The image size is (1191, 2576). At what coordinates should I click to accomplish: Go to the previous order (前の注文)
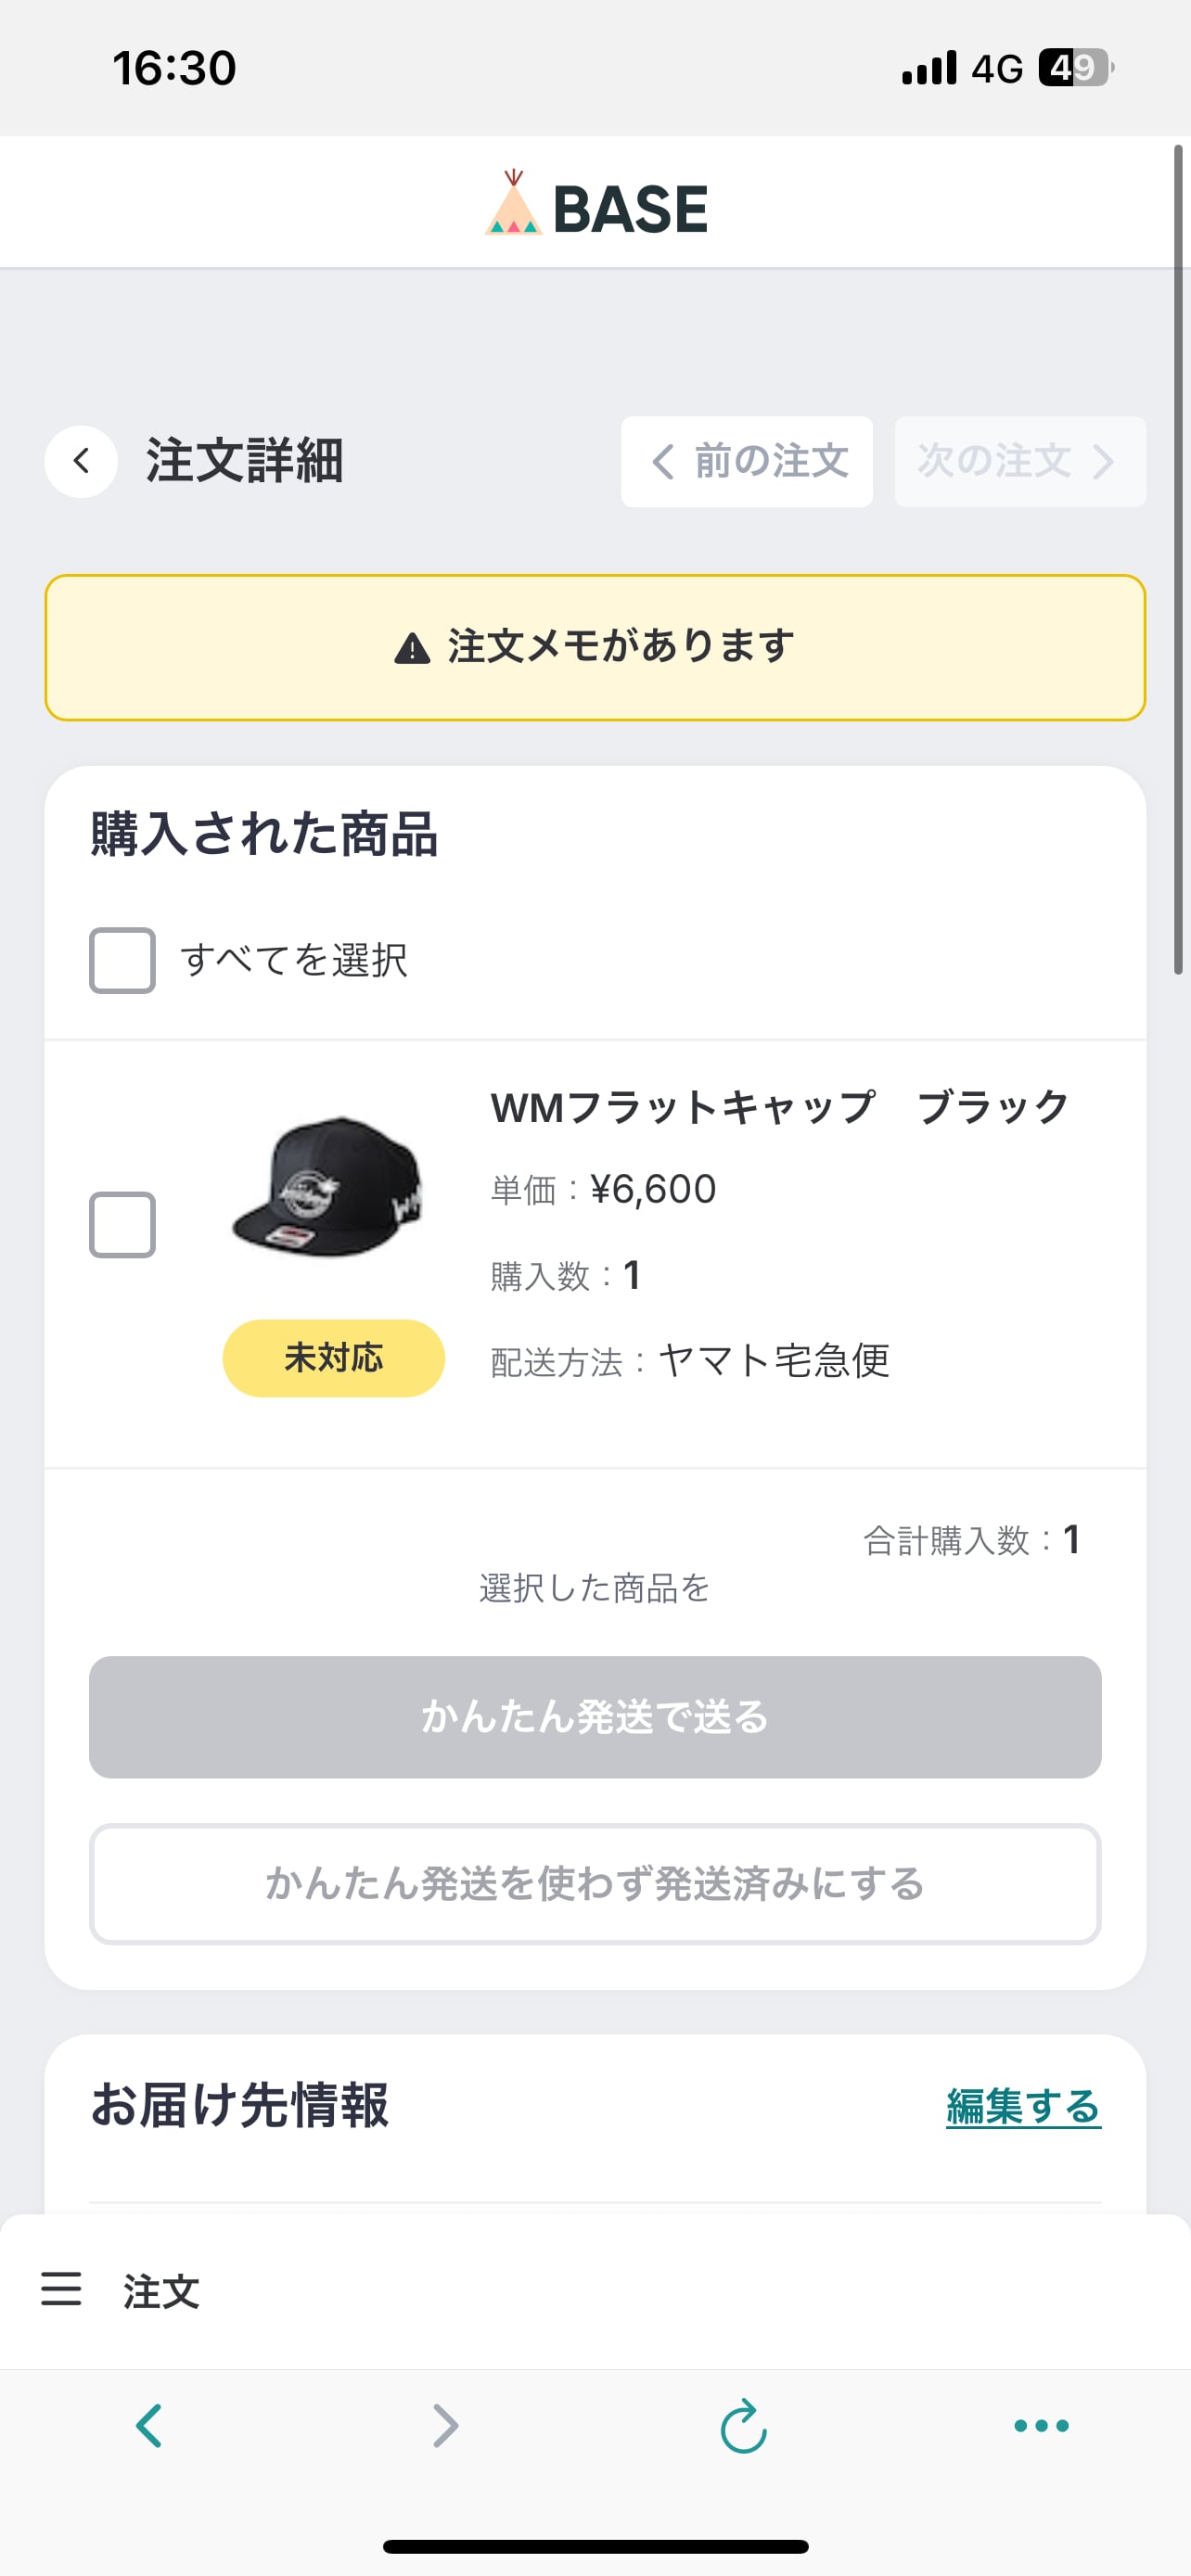tap(747, 461)
